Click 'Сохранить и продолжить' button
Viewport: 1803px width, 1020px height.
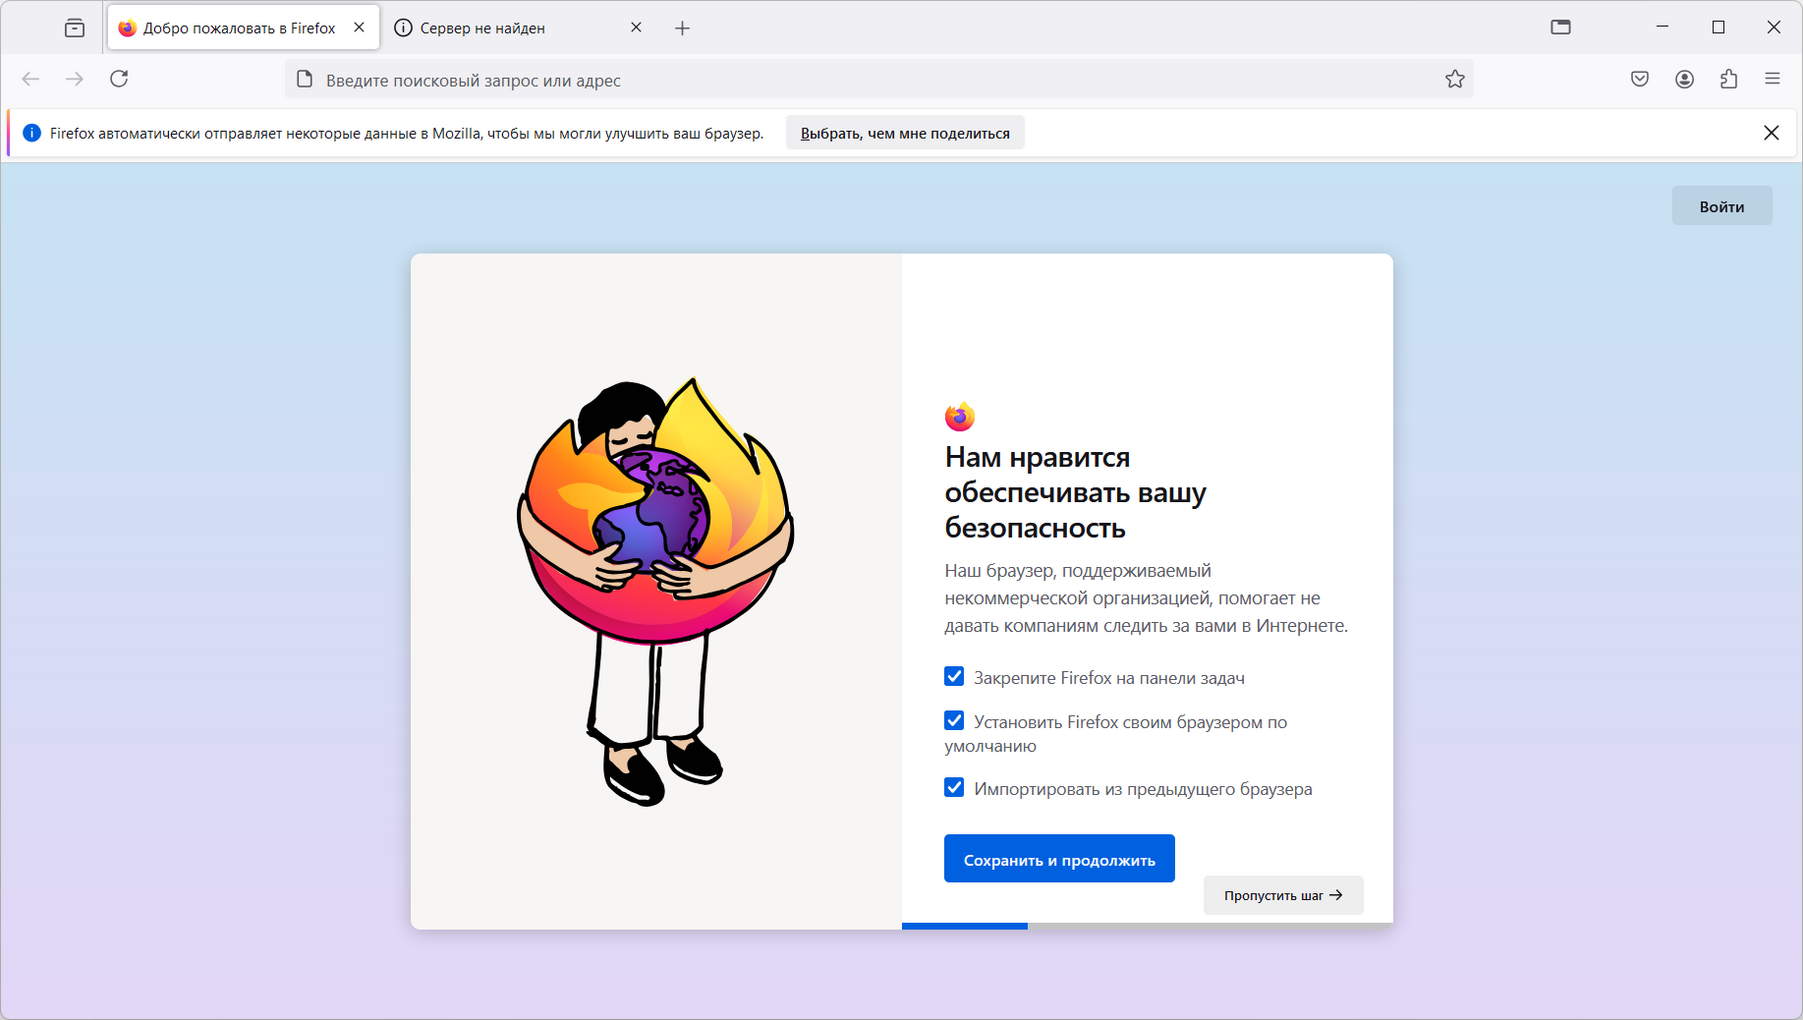1059,859
